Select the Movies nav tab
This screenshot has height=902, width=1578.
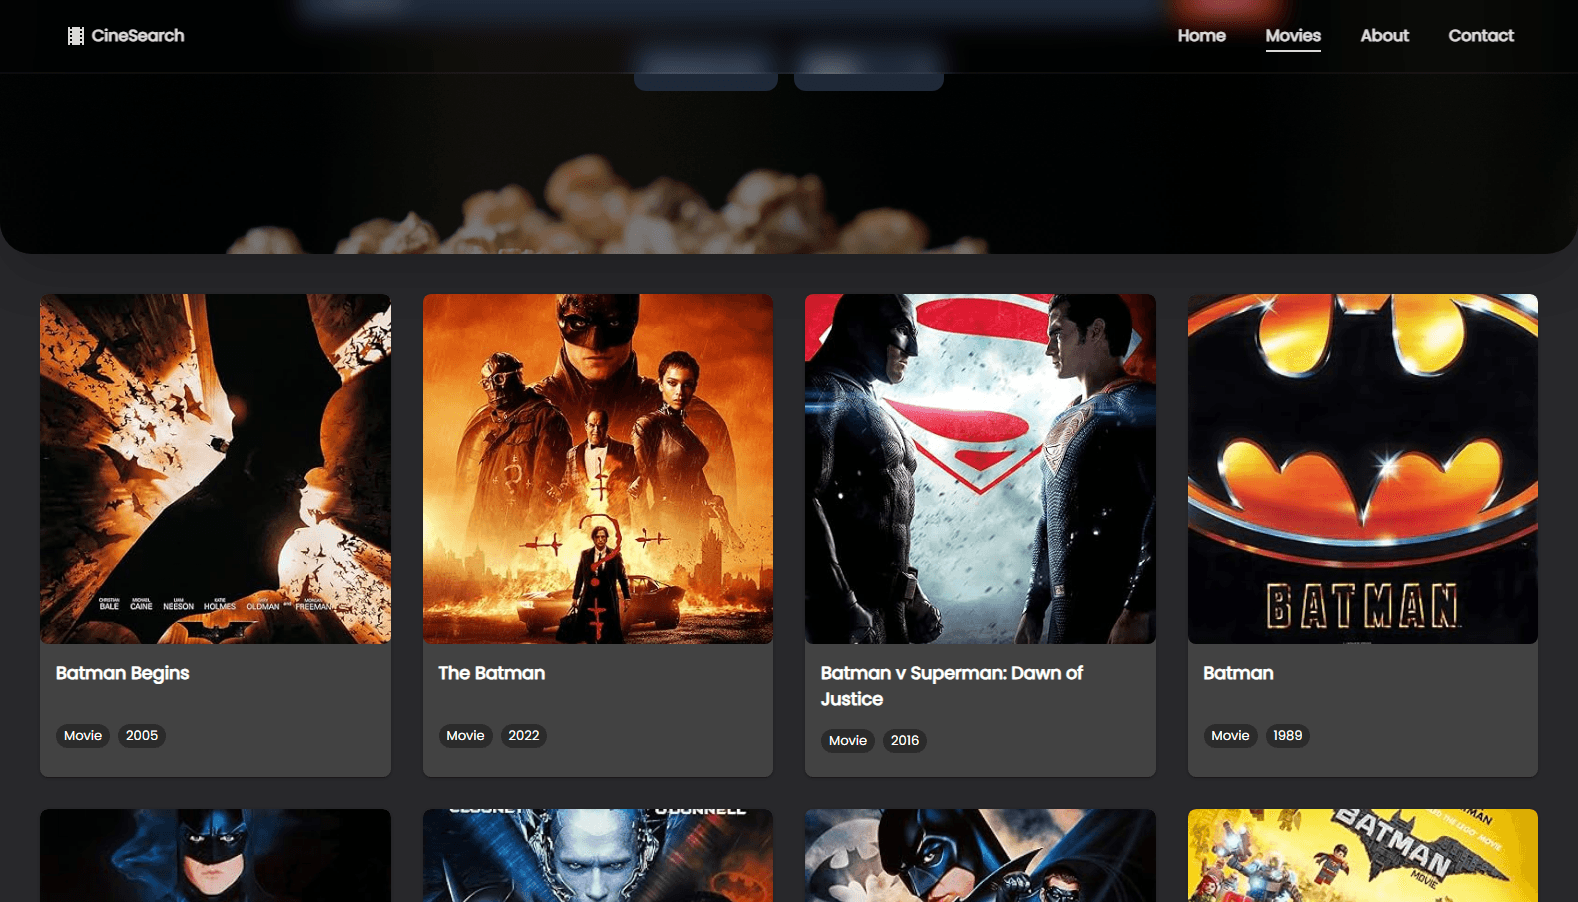pos(1293,36)
